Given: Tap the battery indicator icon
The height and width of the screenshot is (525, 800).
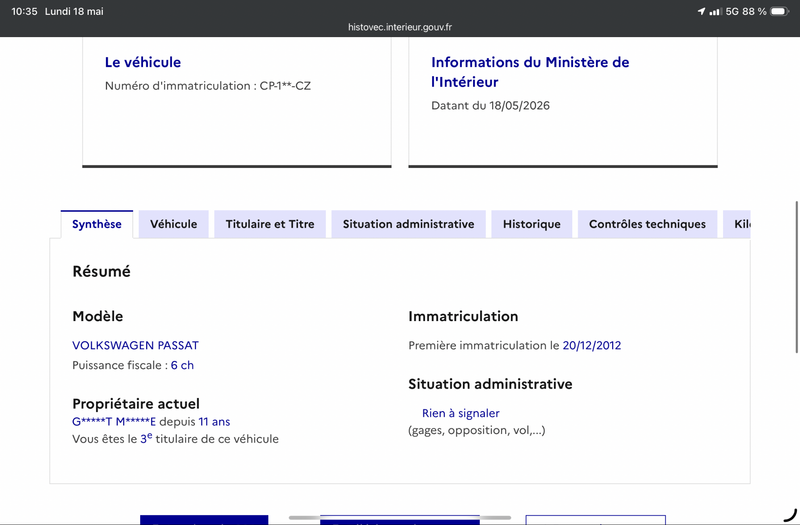Looking at the screenshot, I should tap(780, 11).
